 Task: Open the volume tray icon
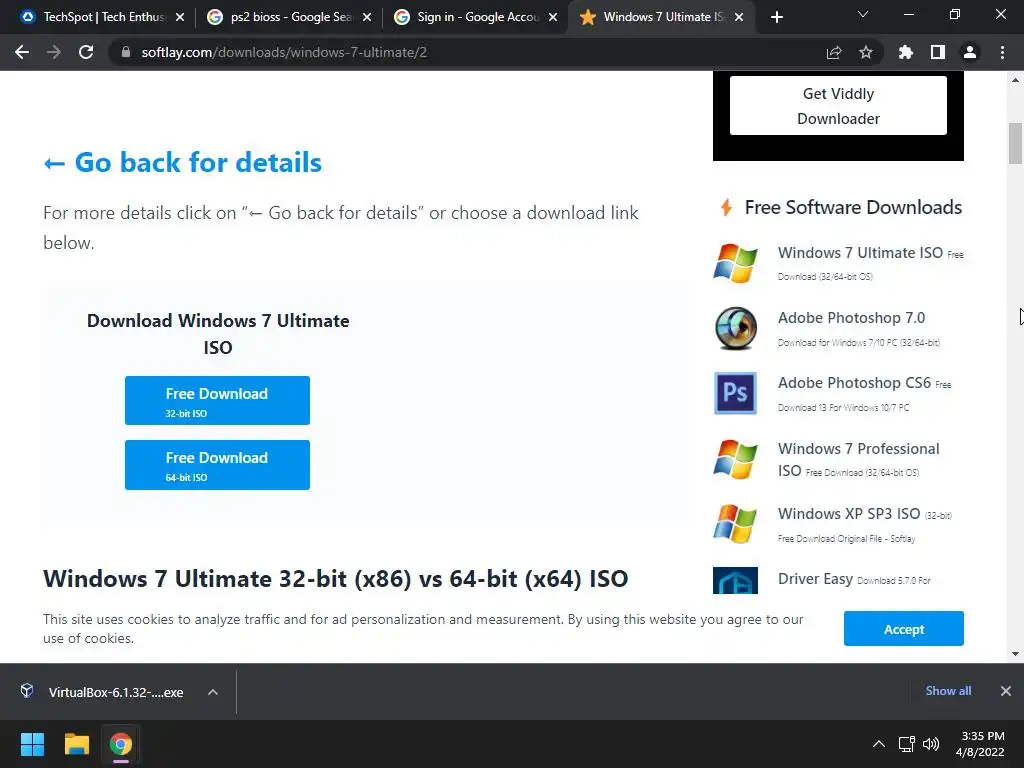click(x=931, y=744)
